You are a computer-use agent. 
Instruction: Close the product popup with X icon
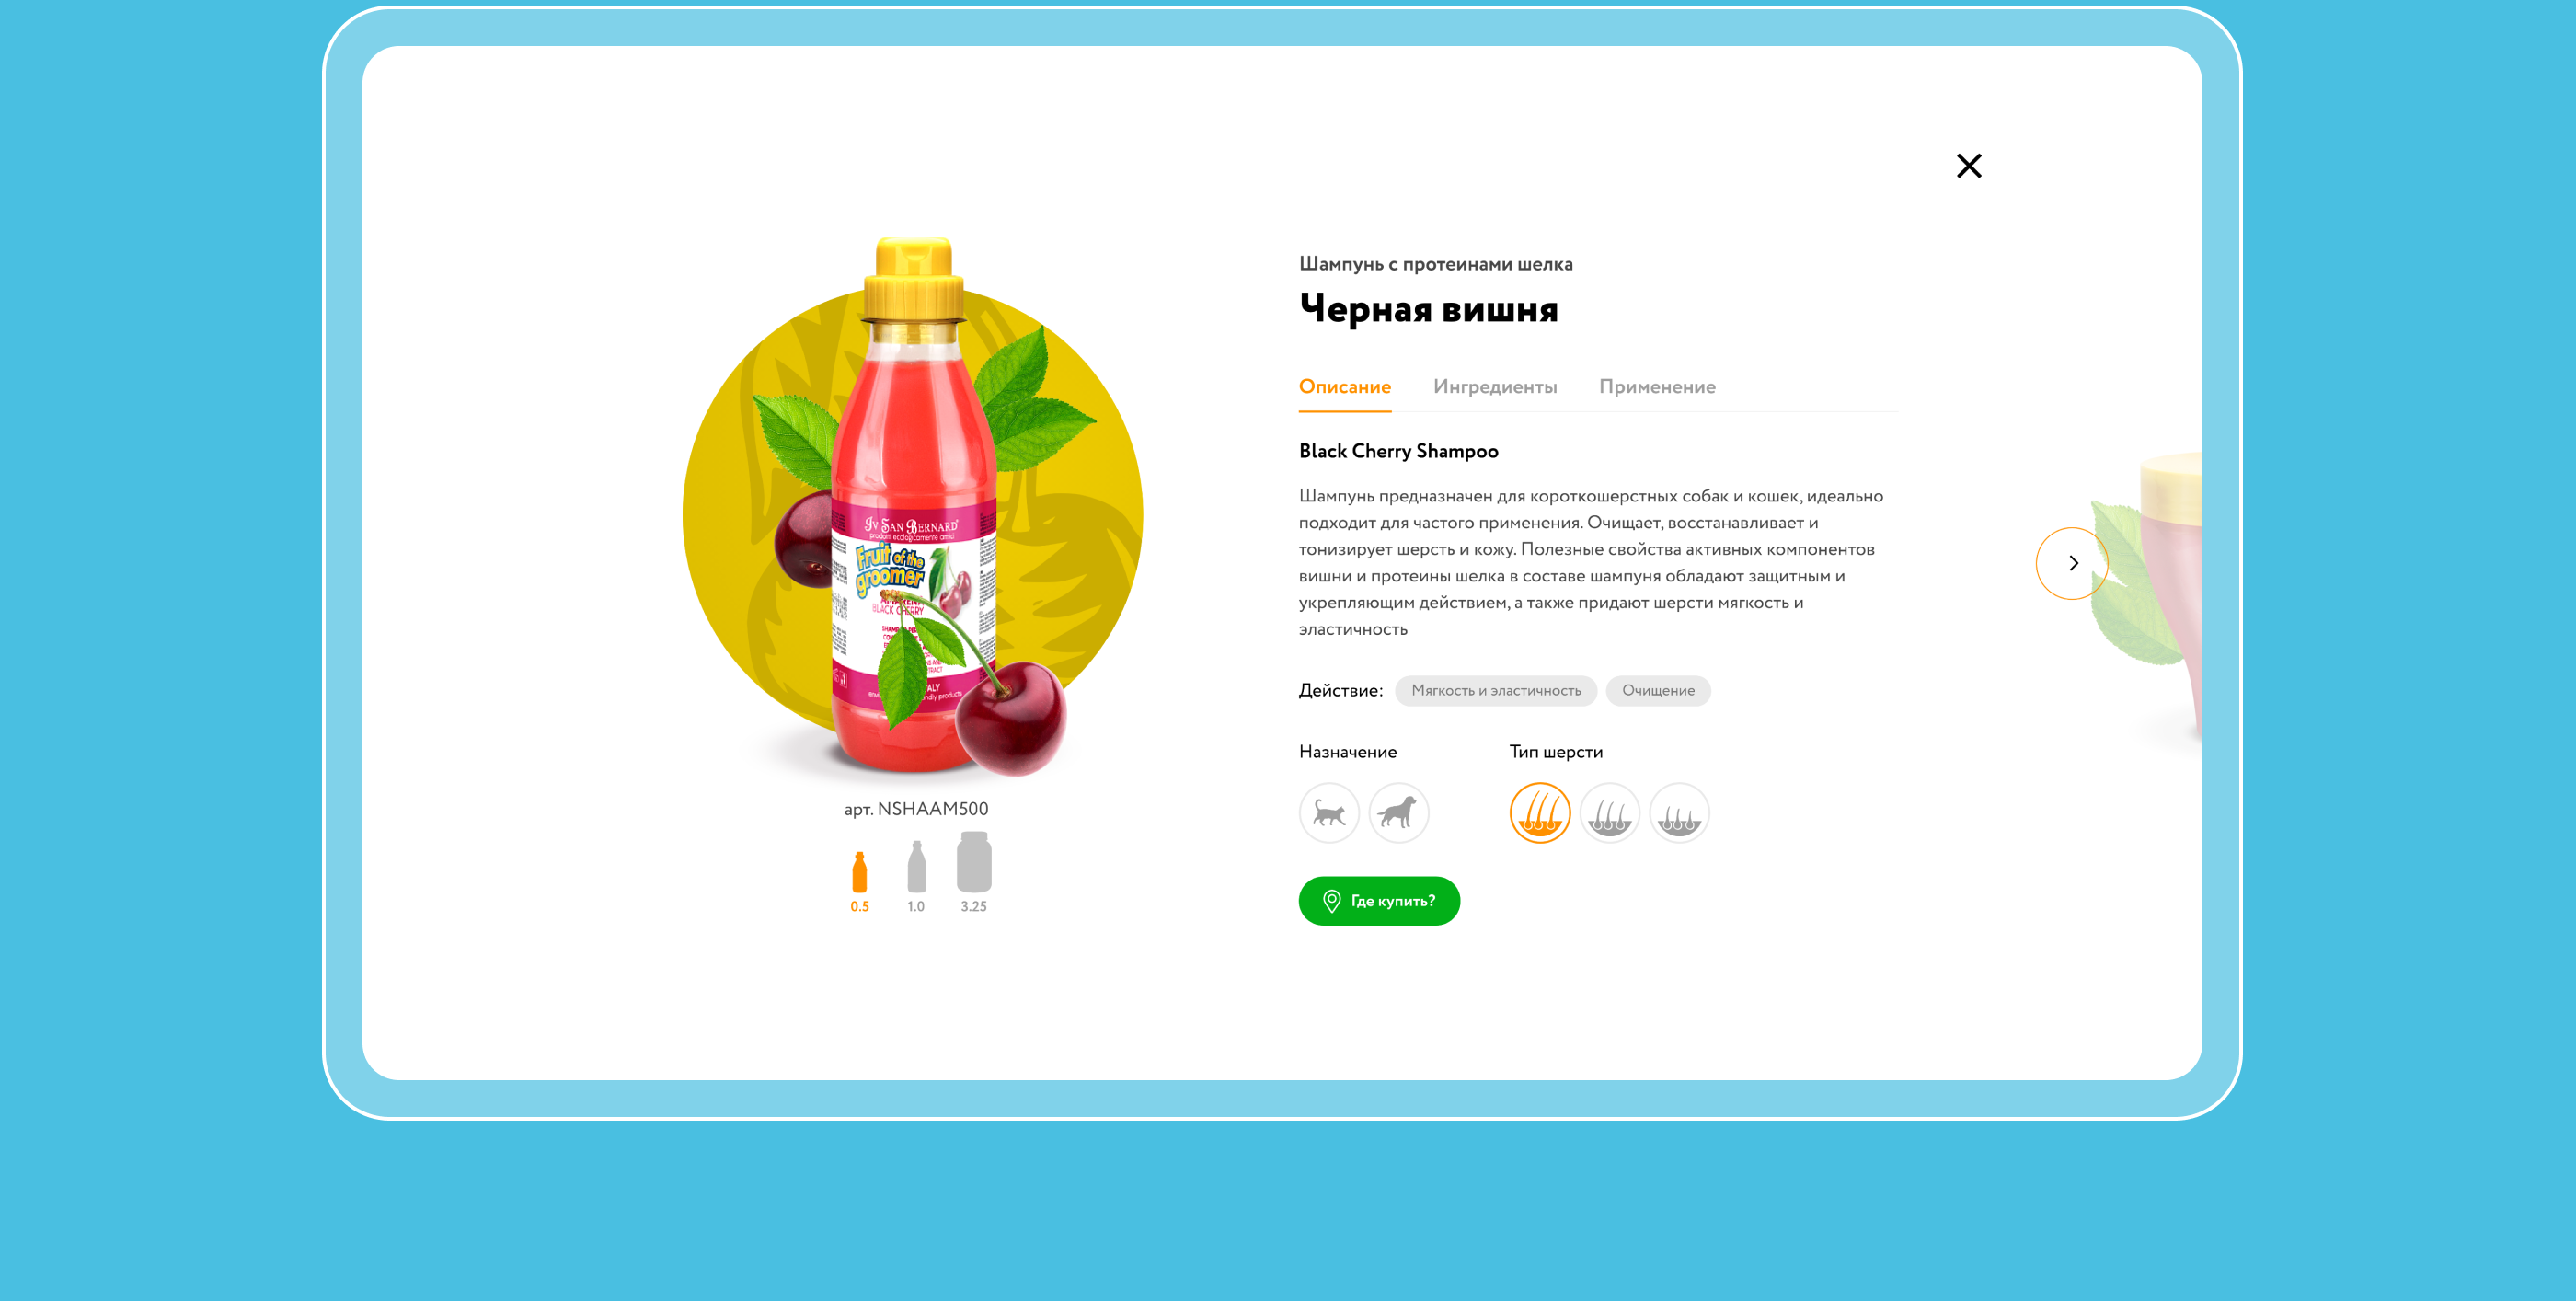[1968, 166]
